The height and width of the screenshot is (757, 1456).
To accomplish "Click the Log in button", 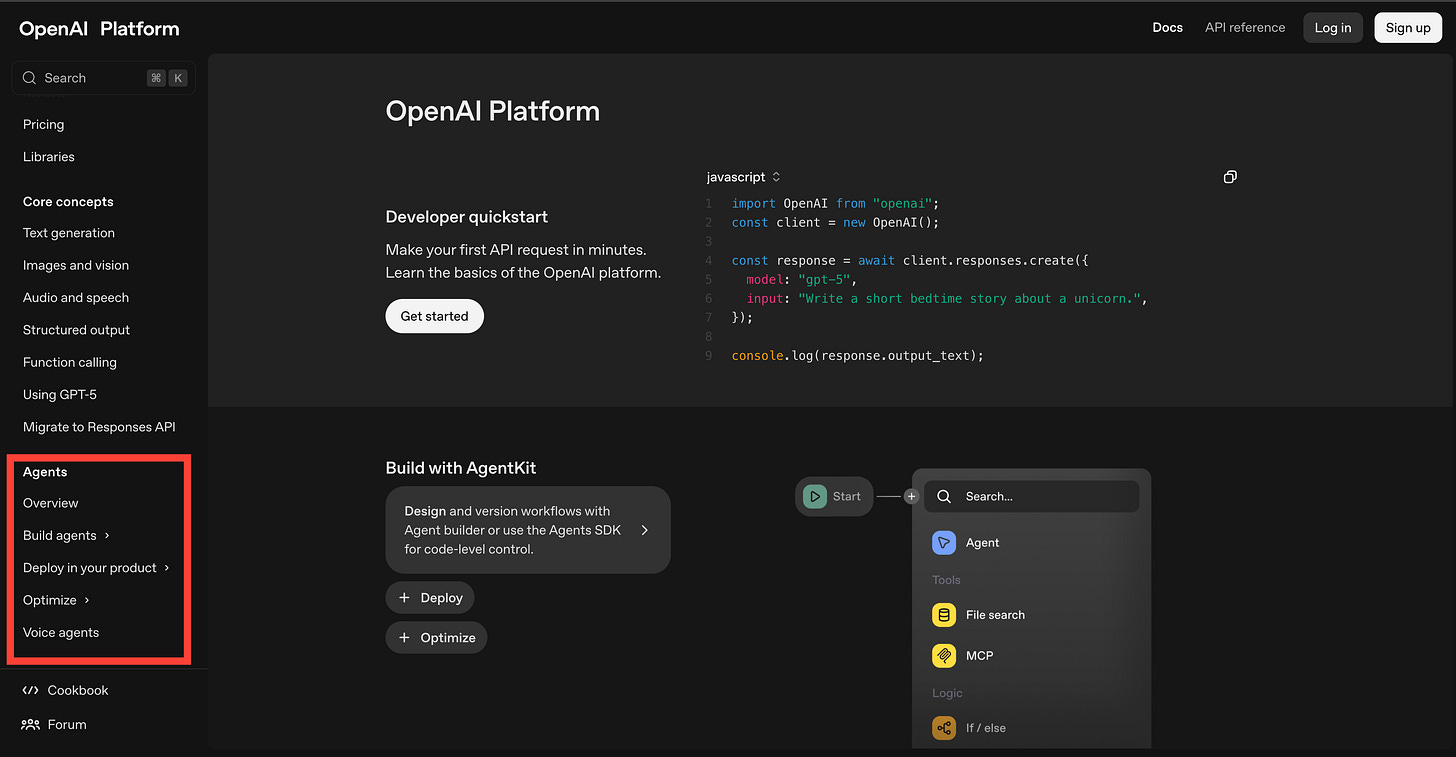I will point(1333,28).
